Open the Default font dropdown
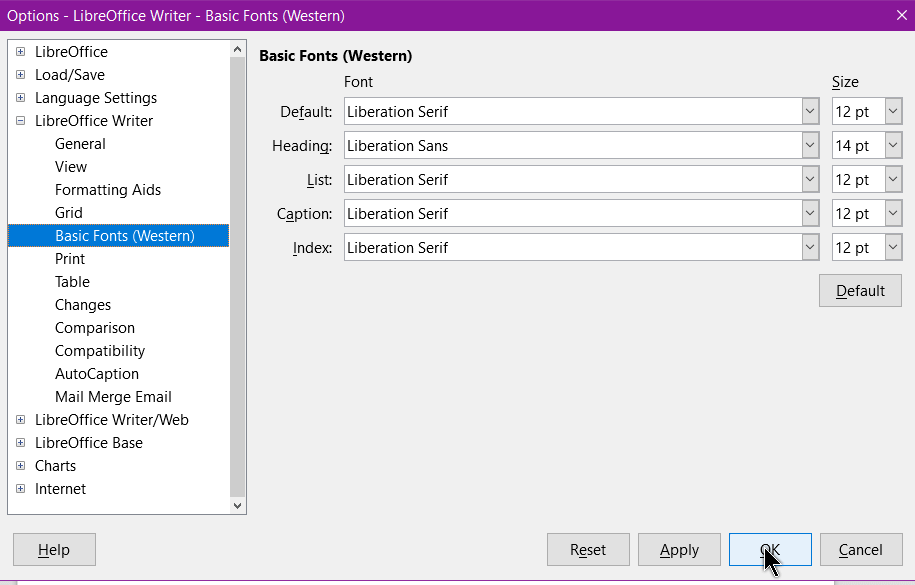This screenshot has height=585, width=915. click(810, 112)
